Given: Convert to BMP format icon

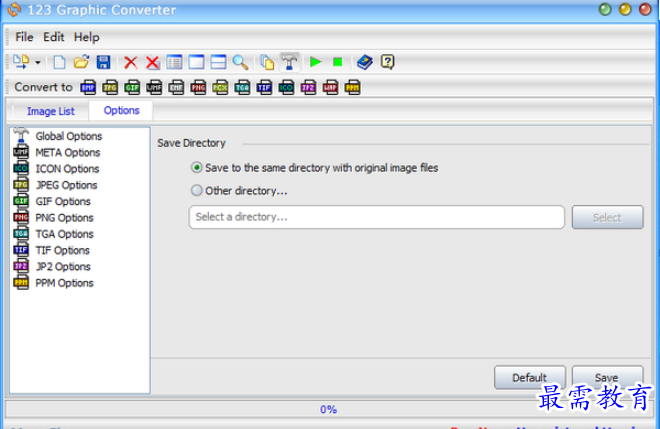Looking at the screenshot, I should click(88, 87).
